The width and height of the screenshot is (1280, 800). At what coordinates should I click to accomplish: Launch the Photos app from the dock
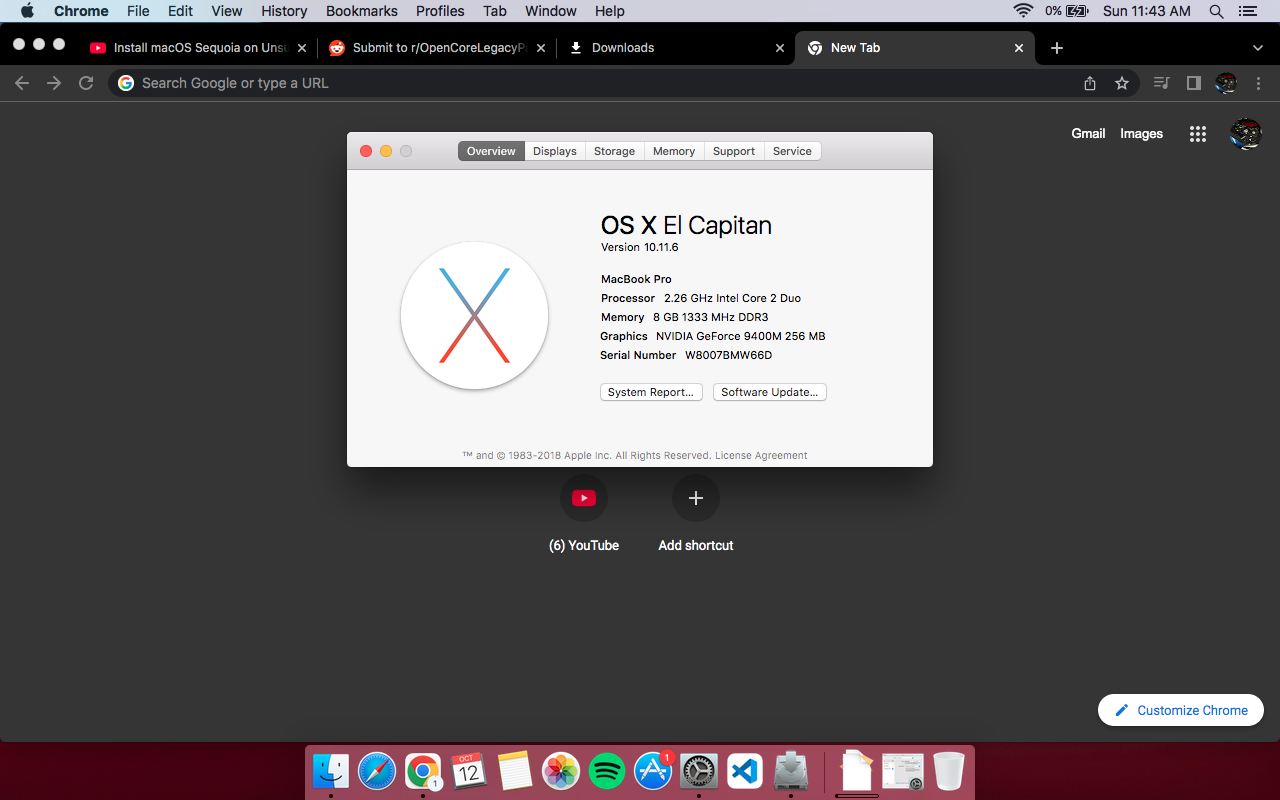pyautogui.click(x=561, y=771)
